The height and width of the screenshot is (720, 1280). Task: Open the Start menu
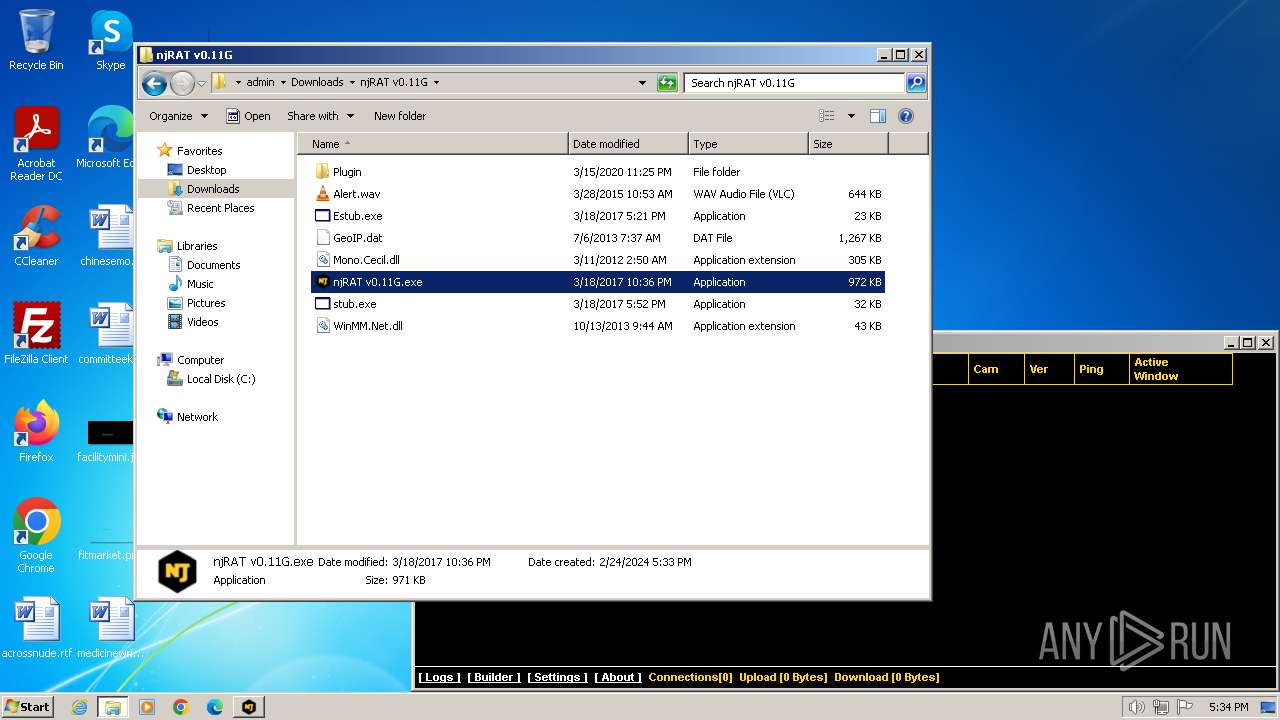tap(27, 706)
